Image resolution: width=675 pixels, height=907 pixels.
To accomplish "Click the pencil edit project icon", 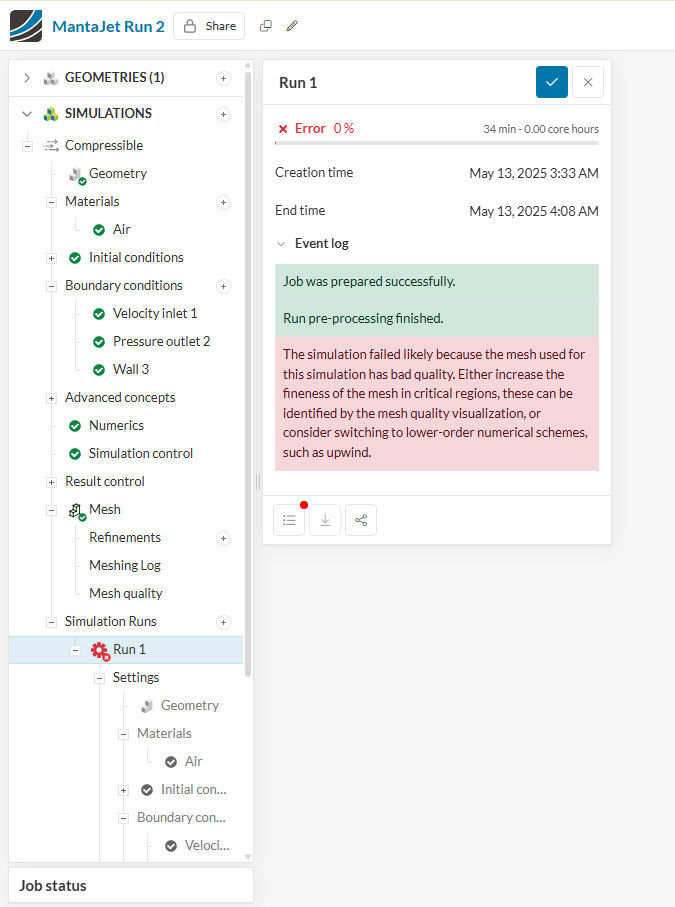I will pos(292,26).
